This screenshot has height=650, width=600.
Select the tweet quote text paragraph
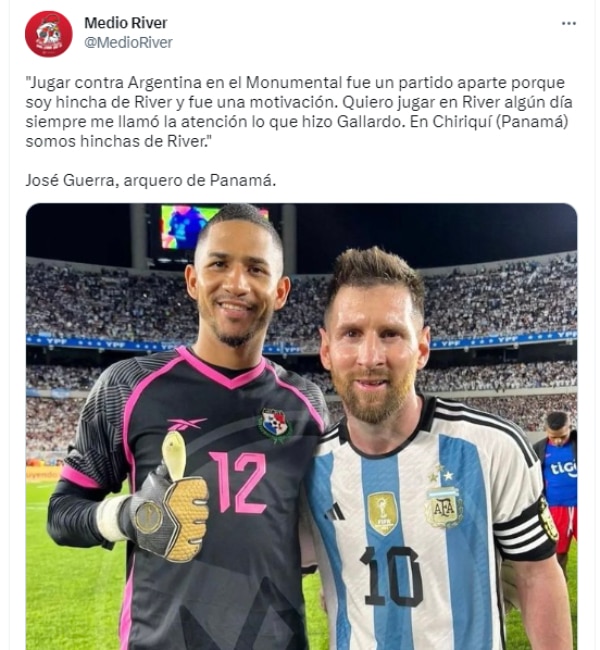tap(299, 112)
